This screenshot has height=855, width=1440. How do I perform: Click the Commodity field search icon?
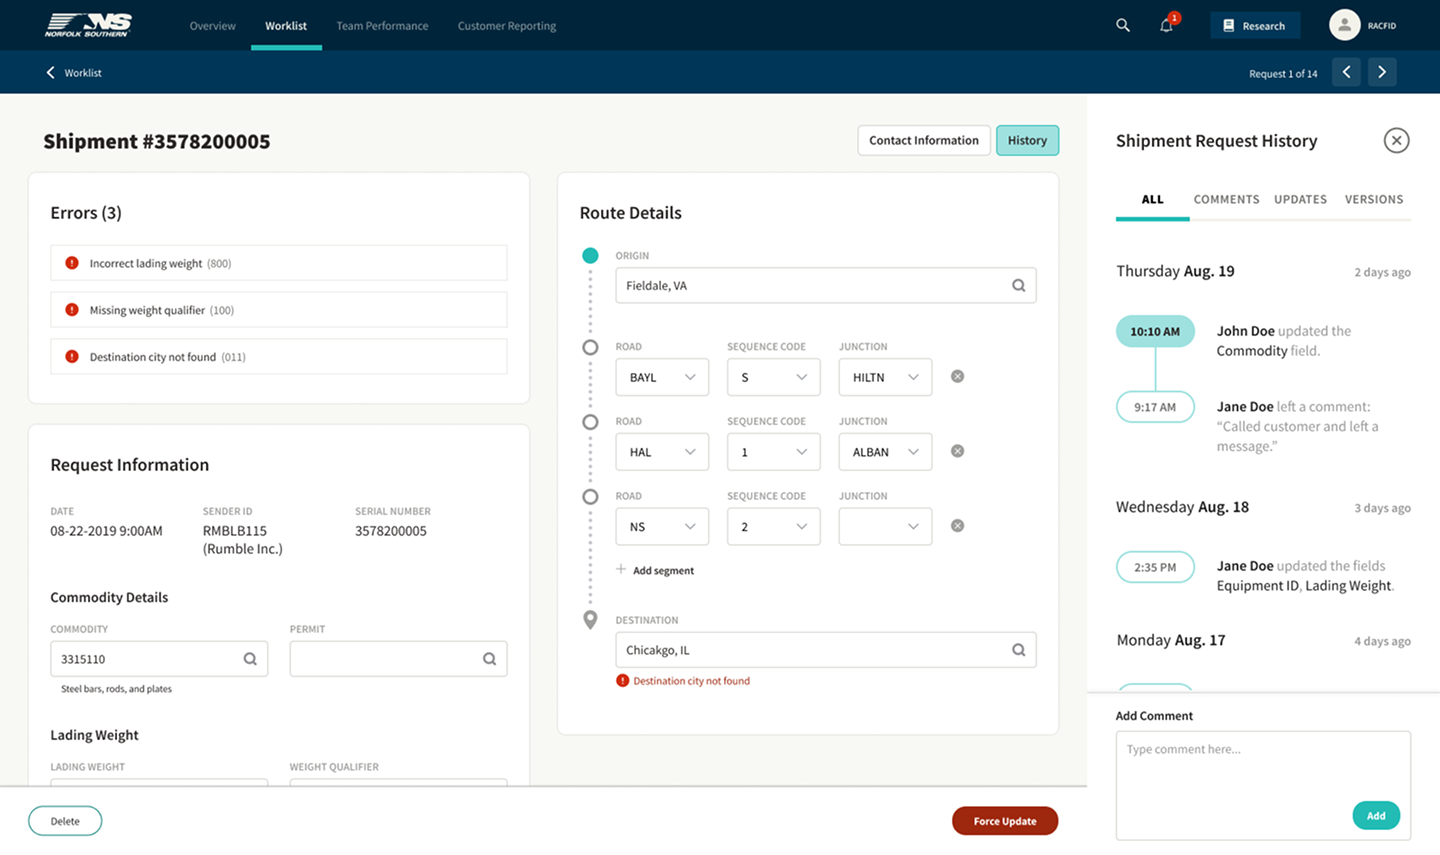(x=250, y=659)
